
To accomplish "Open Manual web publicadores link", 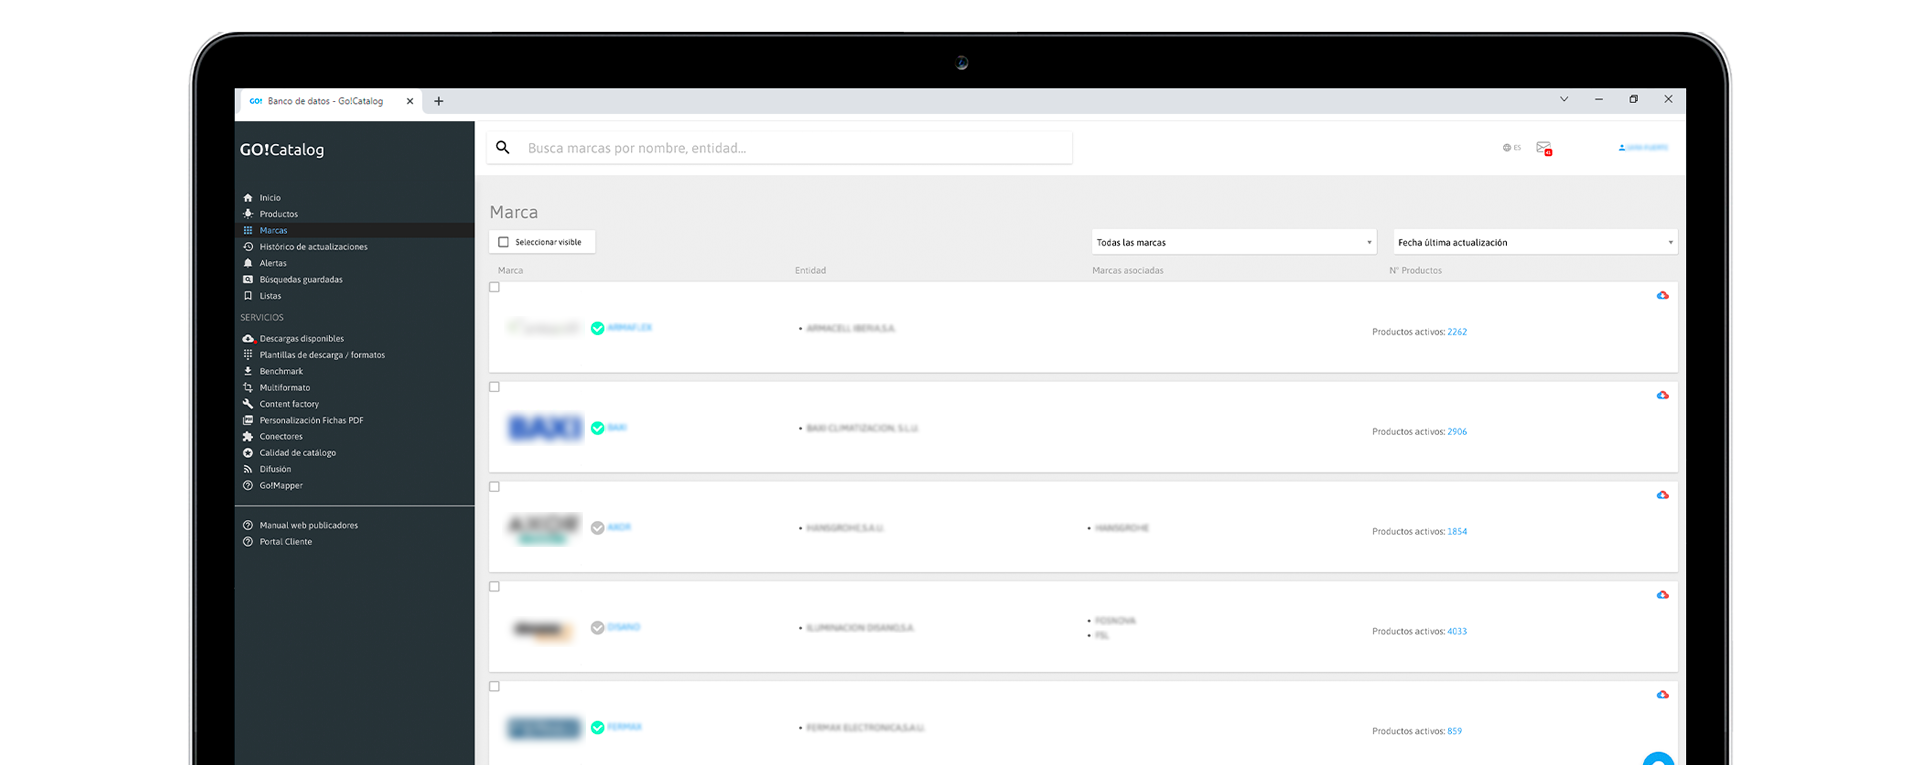I will click(x=309, y=526).
